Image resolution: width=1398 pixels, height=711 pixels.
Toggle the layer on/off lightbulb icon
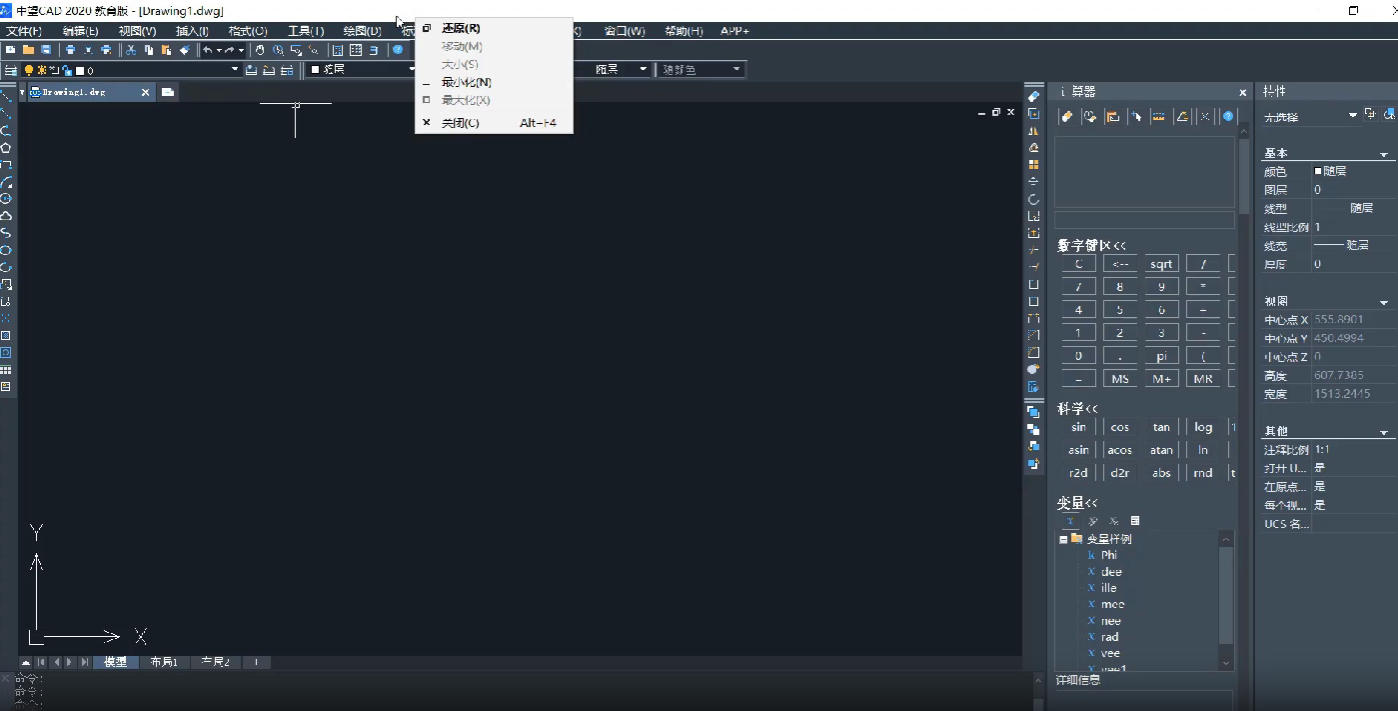tap(29, 70)
